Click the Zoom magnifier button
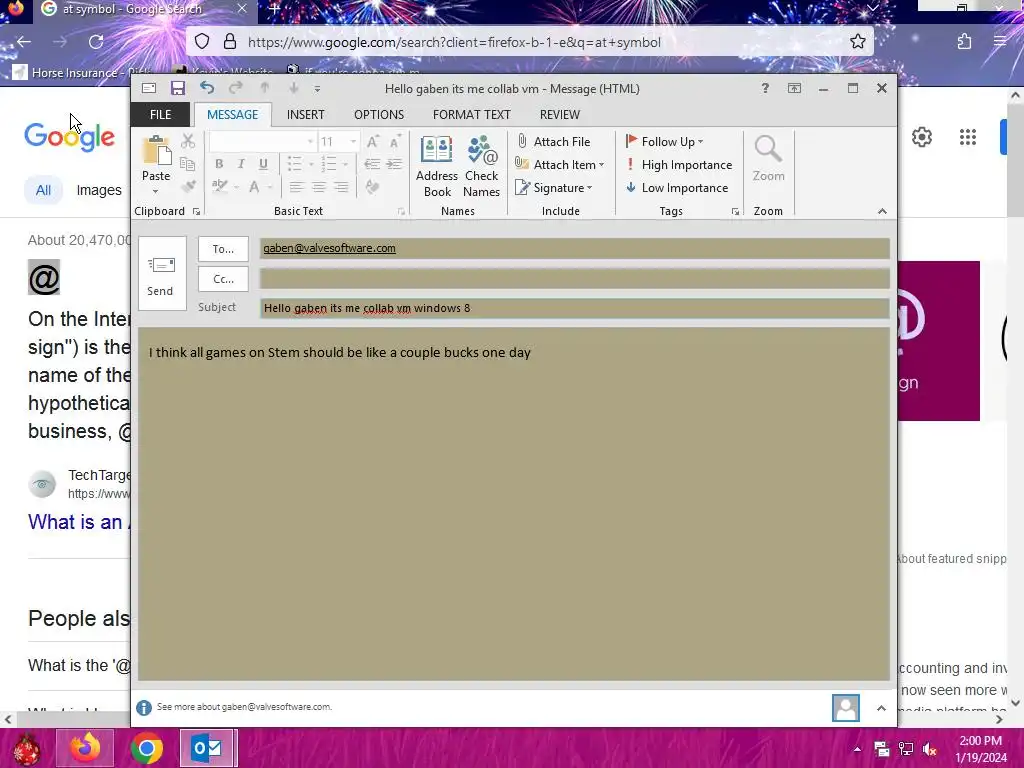 point(769,159)
